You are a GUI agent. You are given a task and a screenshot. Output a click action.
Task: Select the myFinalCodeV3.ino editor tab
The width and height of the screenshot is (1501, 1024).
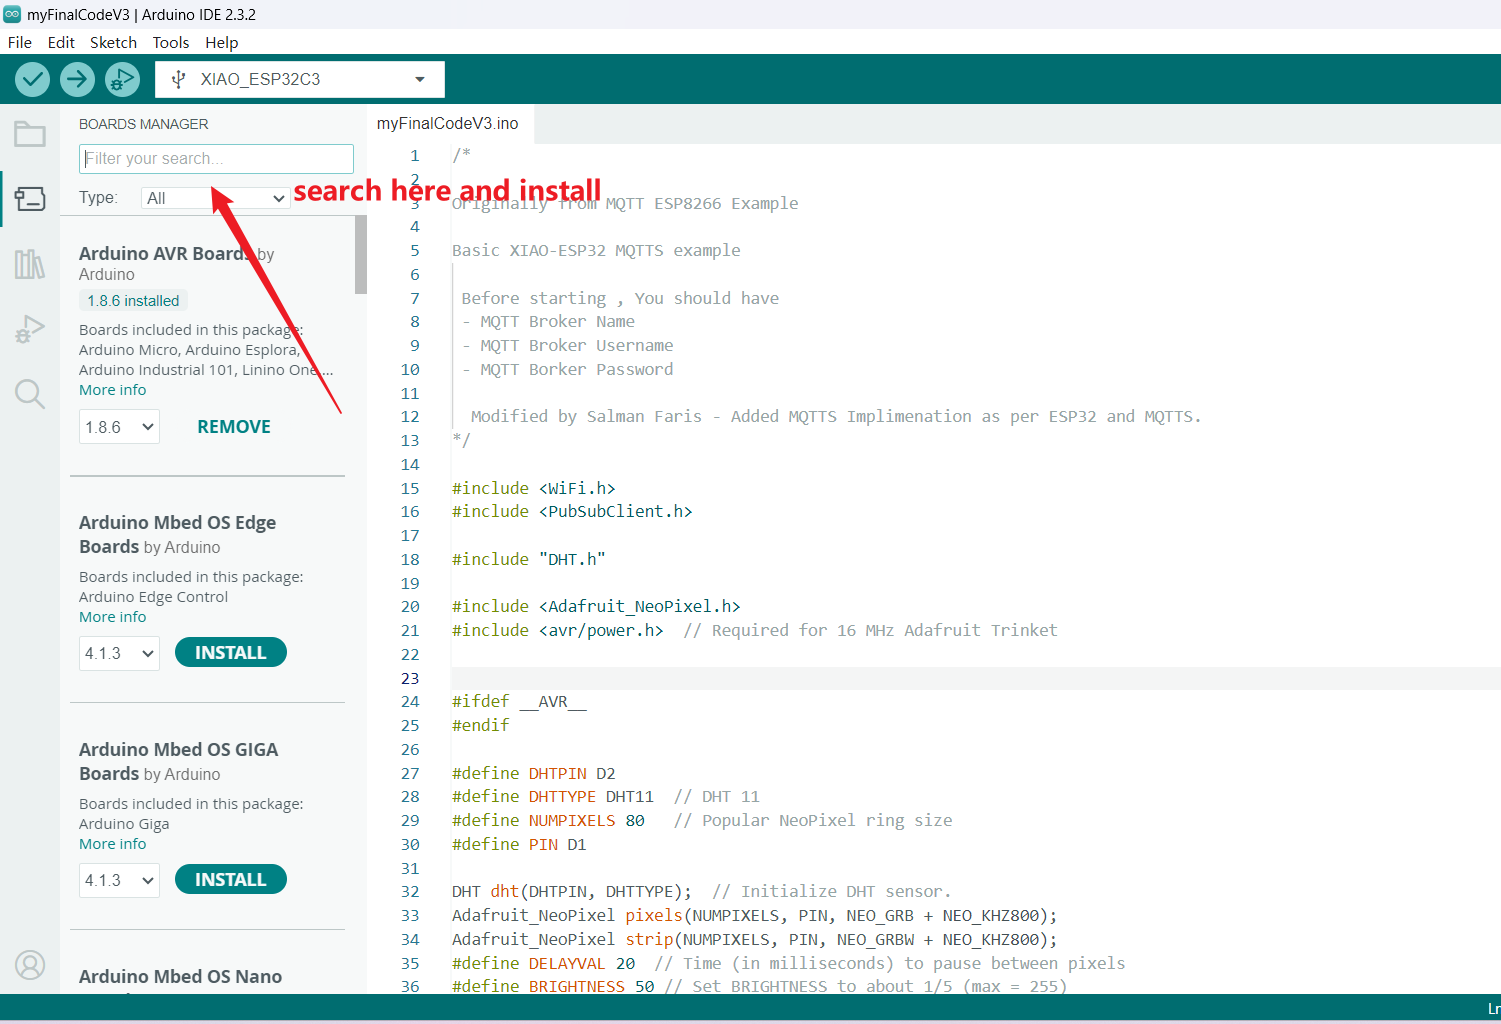point(448,123)
